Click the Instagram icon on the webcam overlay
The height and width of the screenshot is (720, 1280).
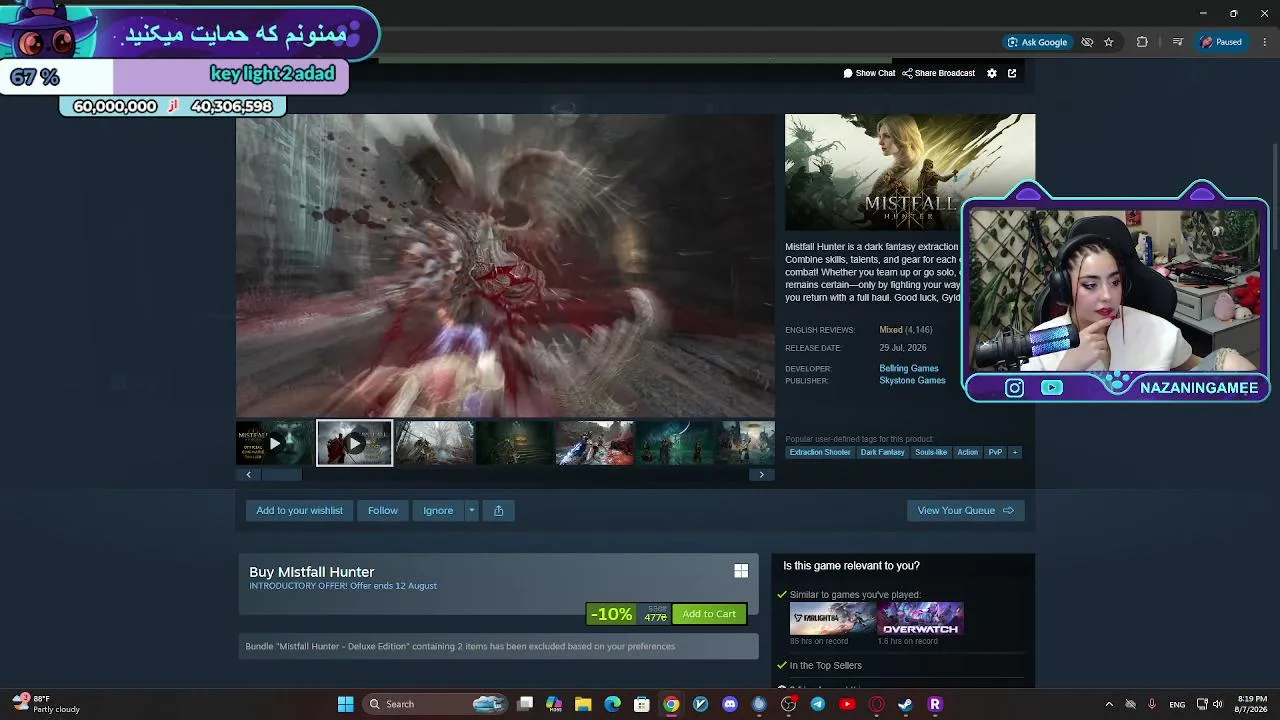[1014, 388]
